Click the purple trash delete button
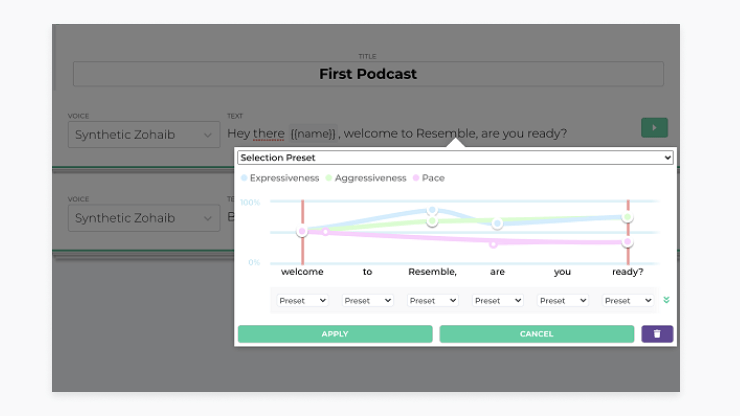This screenshot has height=416, width=740. coord(657,334)
